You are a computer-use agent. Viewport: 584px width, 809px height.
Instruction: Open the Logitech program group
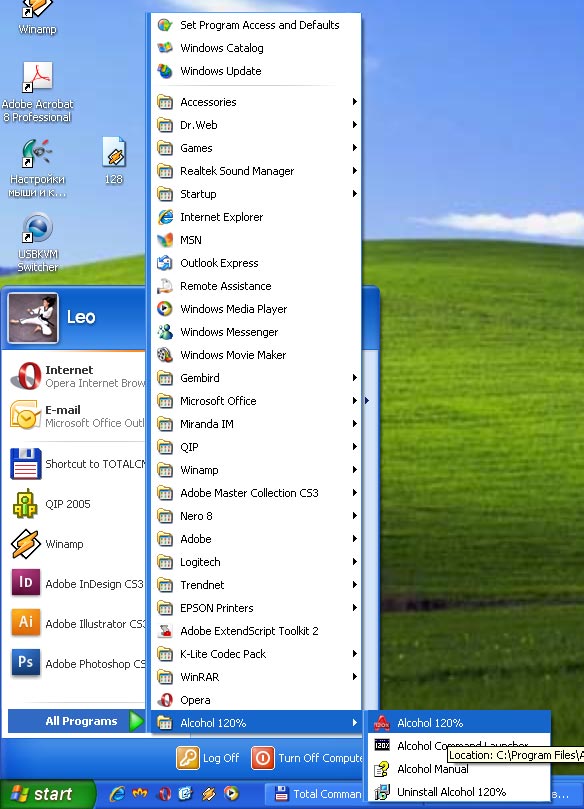(x=256, y=562)
